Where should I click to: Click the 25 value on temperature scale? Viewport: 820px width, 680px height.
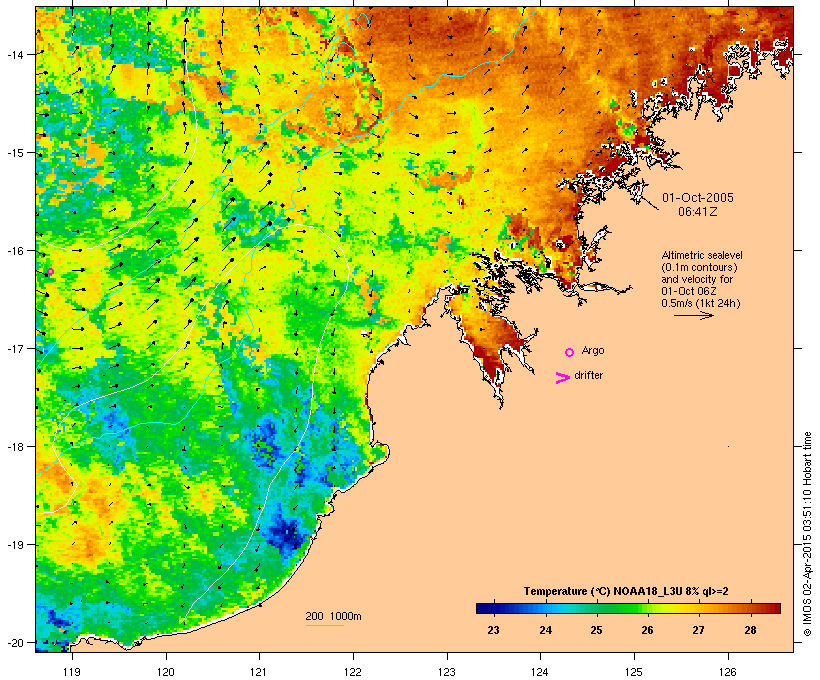[x=596, y=630]
